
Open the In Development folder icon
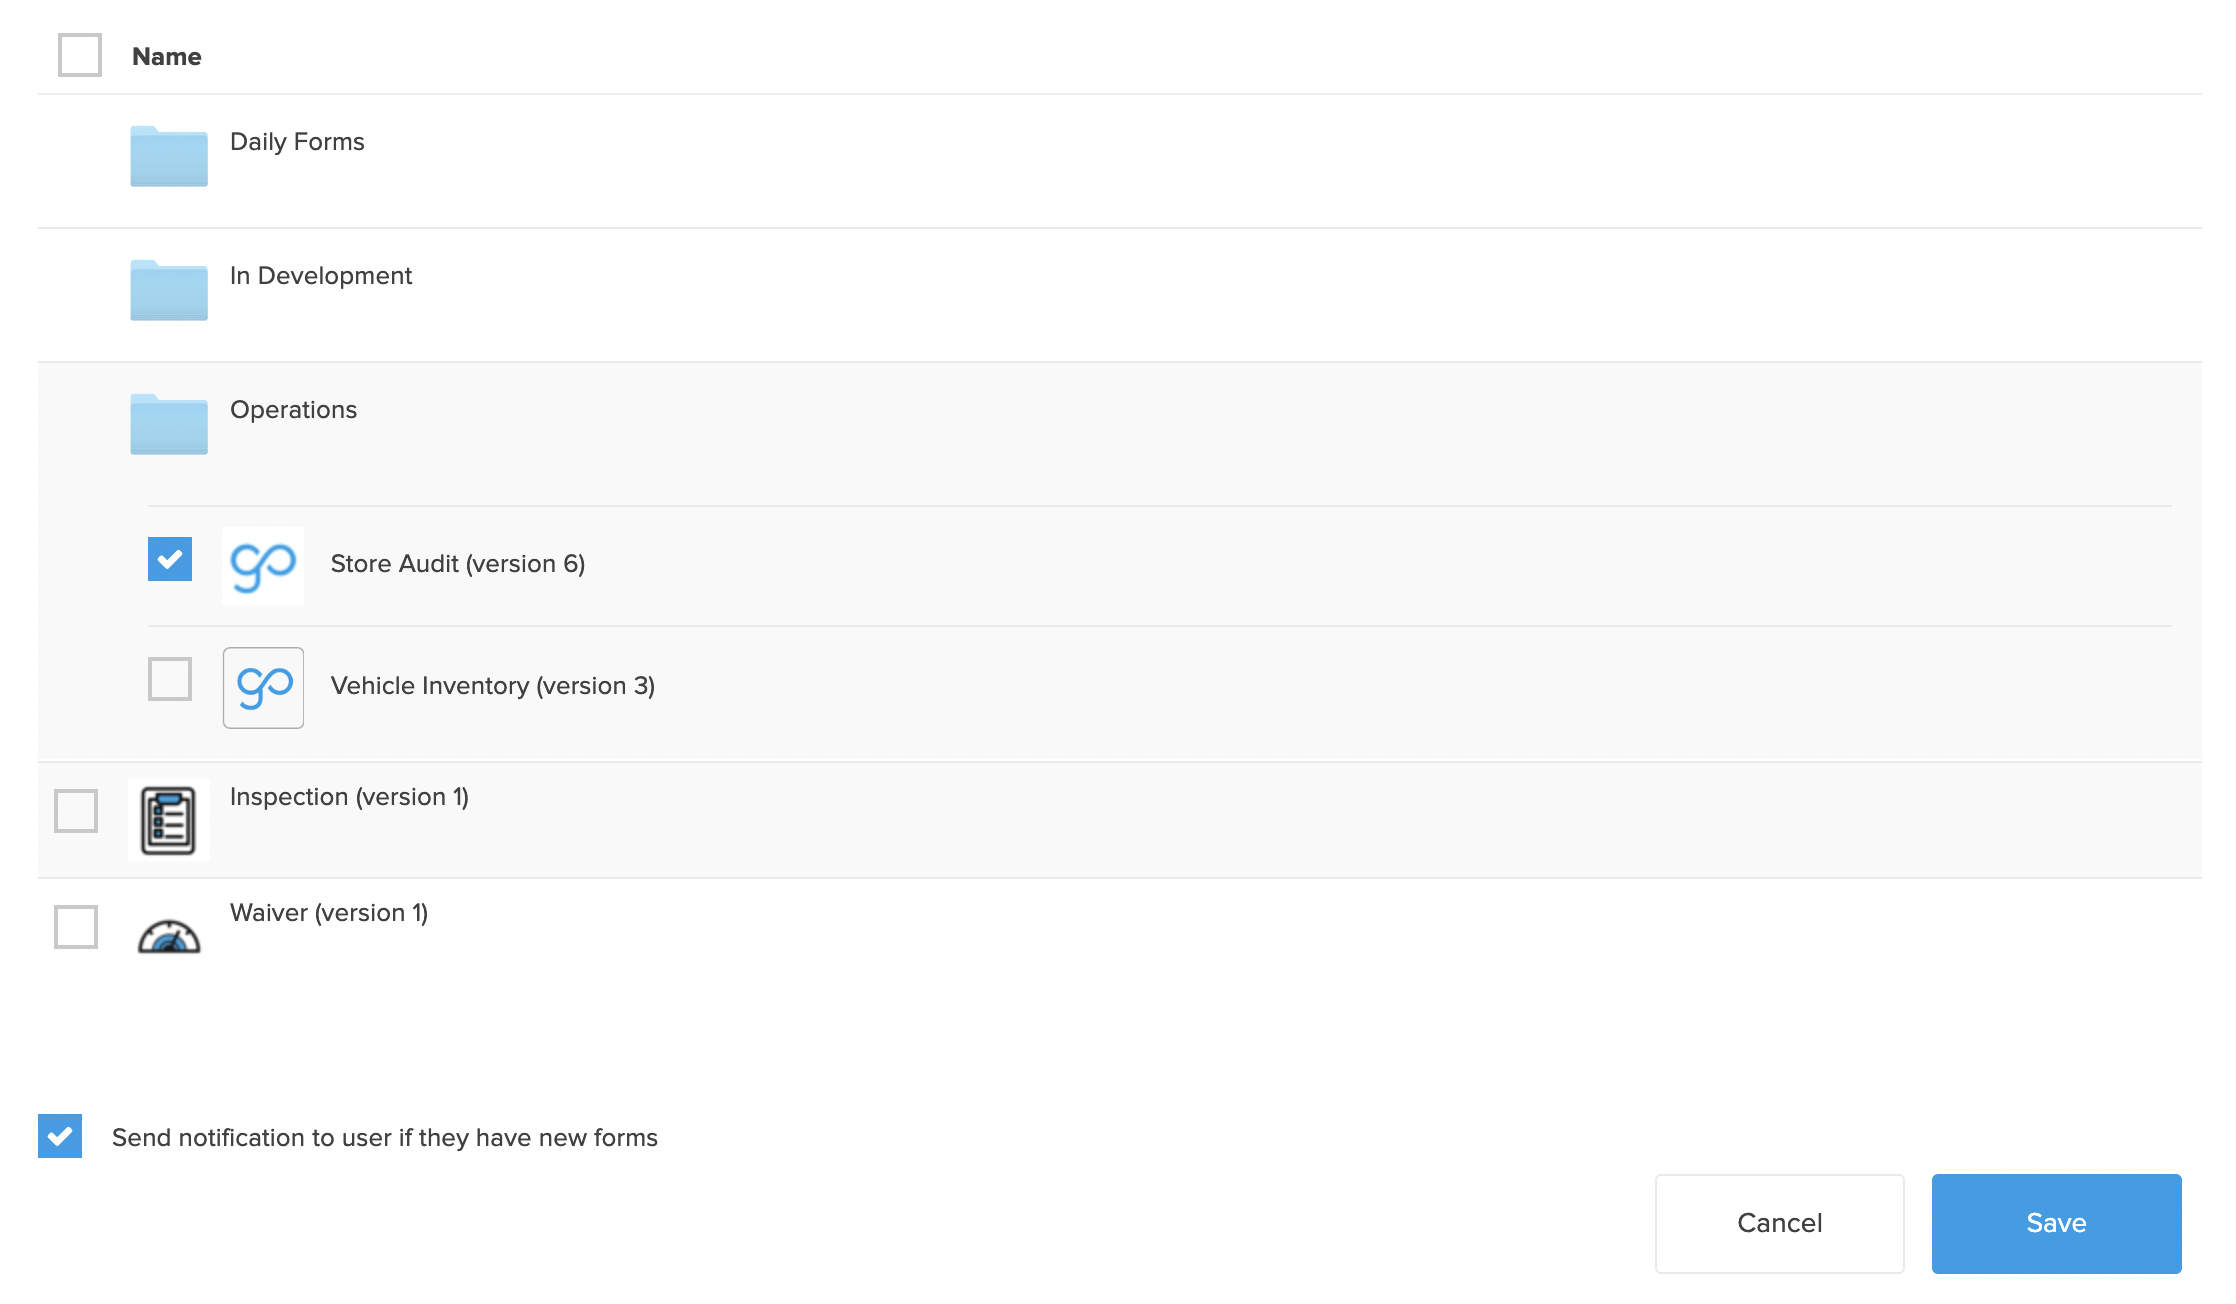pyautogui.click(x=169, y=290)
